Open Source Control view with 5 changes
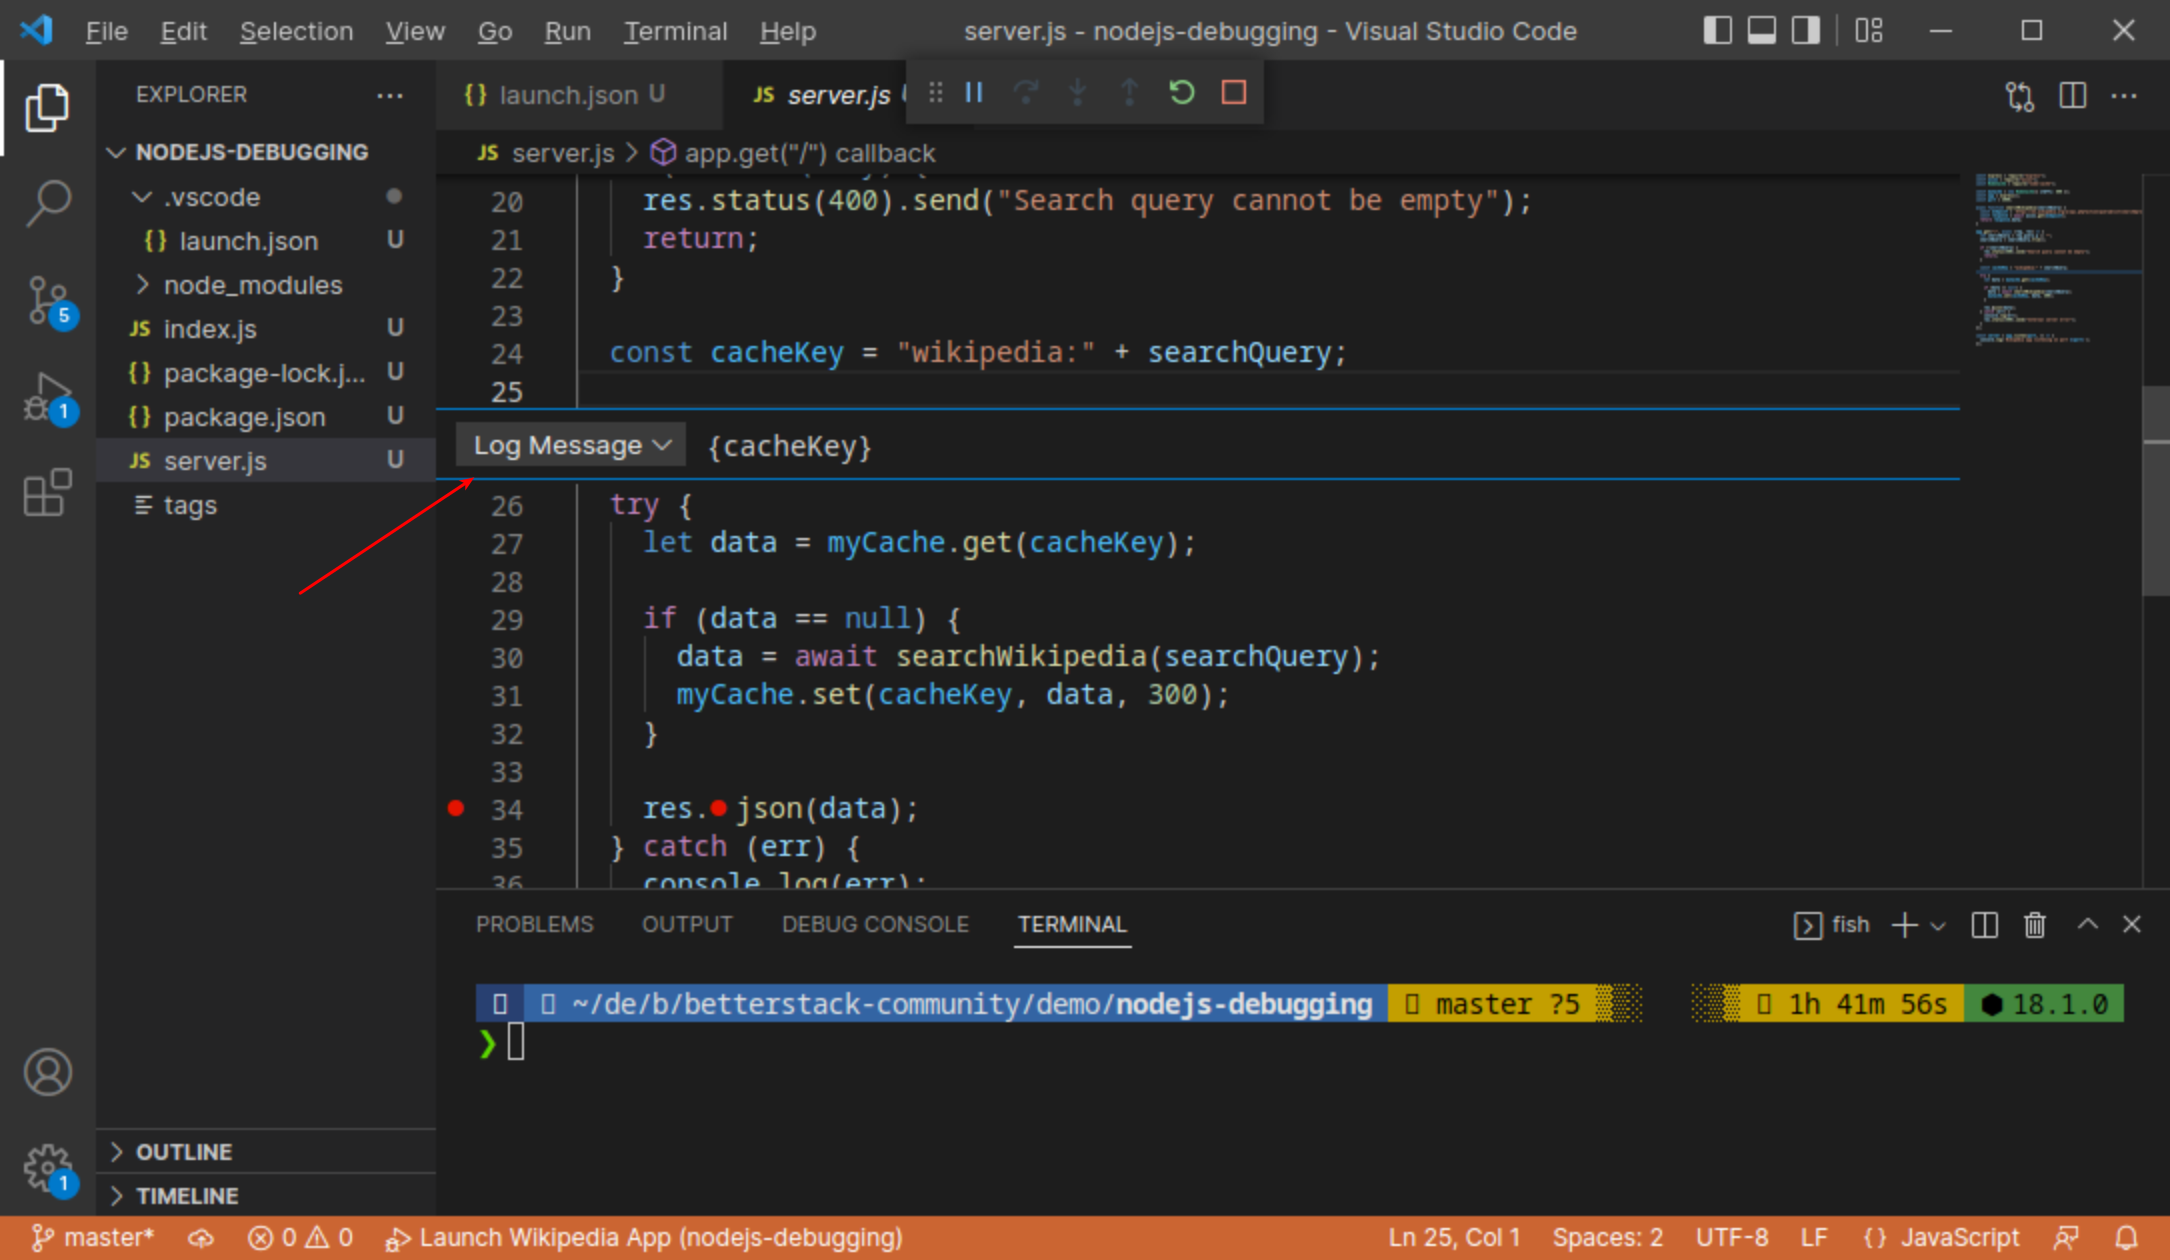Image resolution: width=2170 pixels, height=1260 pixels. pyautogui.click(x=47, y=300)
